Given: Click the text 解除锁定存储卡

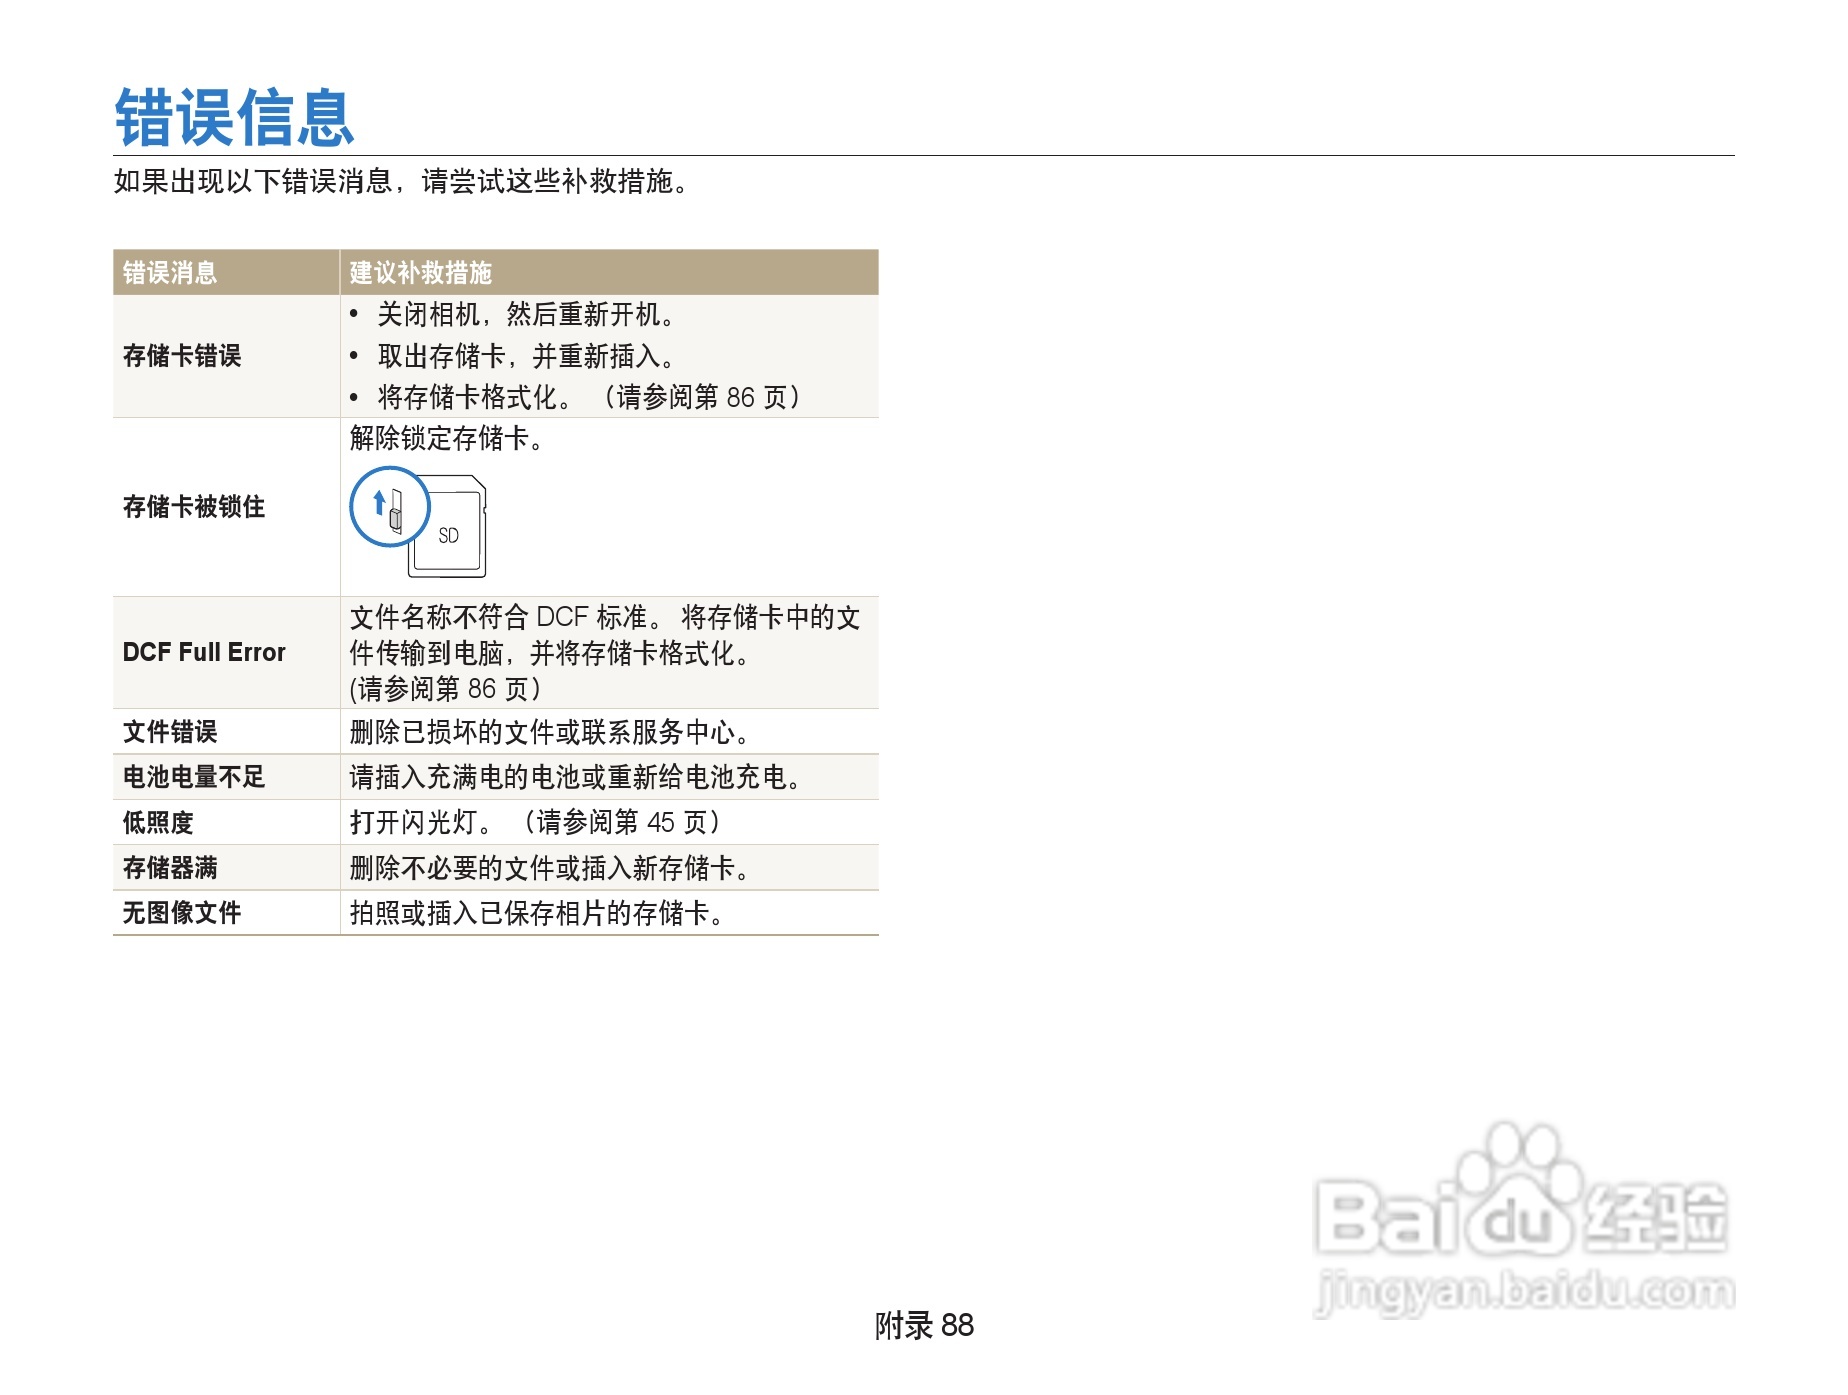Looking at the screenshot, I should pyautogui.click(x=447, y=438).
